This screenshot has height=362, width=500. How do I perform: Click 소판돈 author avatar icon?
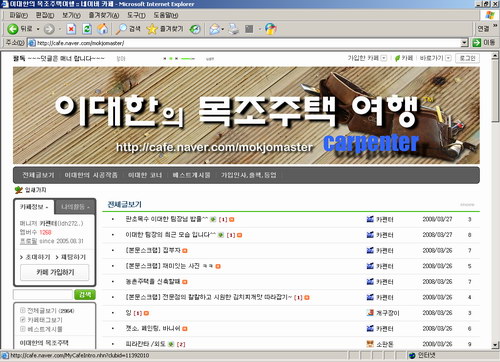click(x=370, y=344)
